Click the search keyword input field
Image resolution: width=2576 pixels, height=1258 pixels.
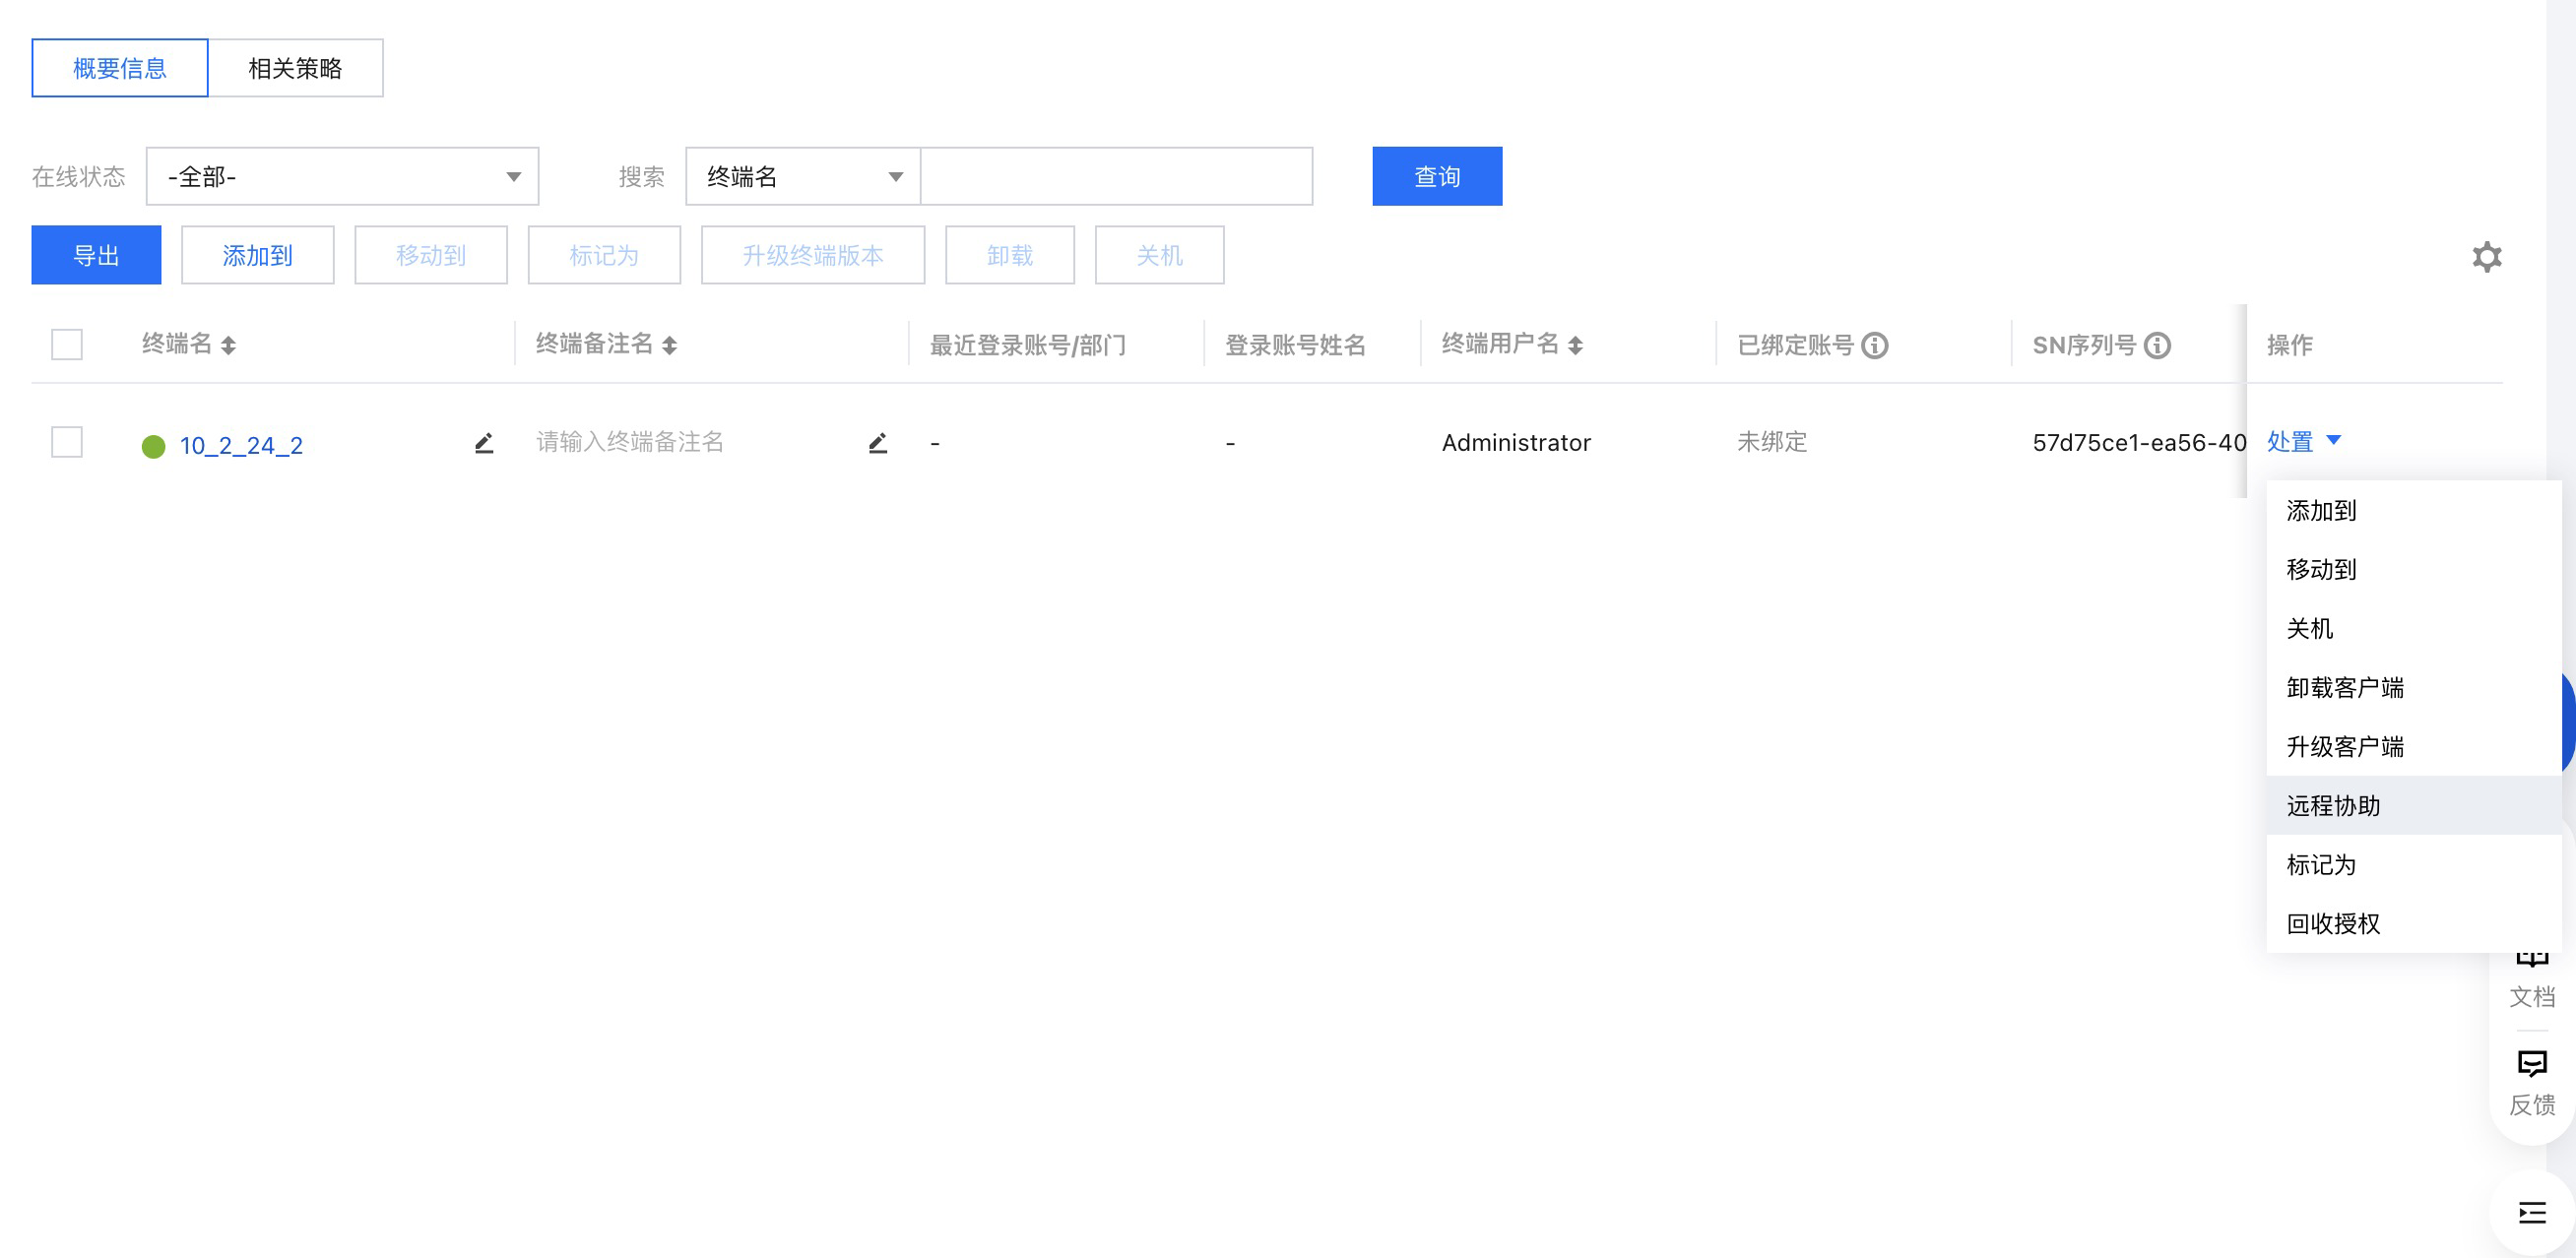pyautogui.click(x=1115, y=177)
